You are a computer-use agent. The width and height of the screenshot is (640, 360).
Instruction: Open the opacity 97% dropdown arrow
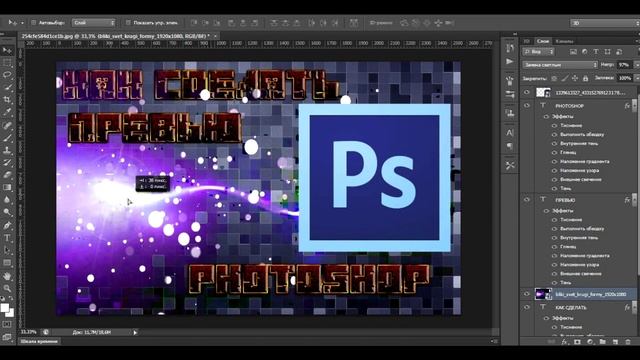(636, 65)
